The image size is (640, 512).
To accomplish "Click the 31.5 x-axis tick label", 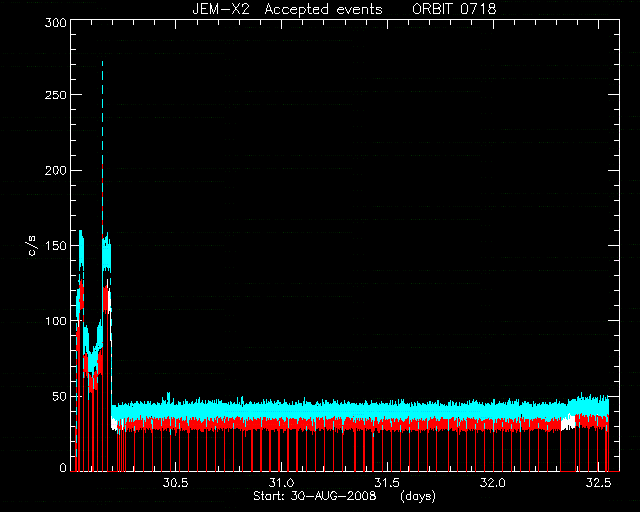I will (x=387, y=483).
